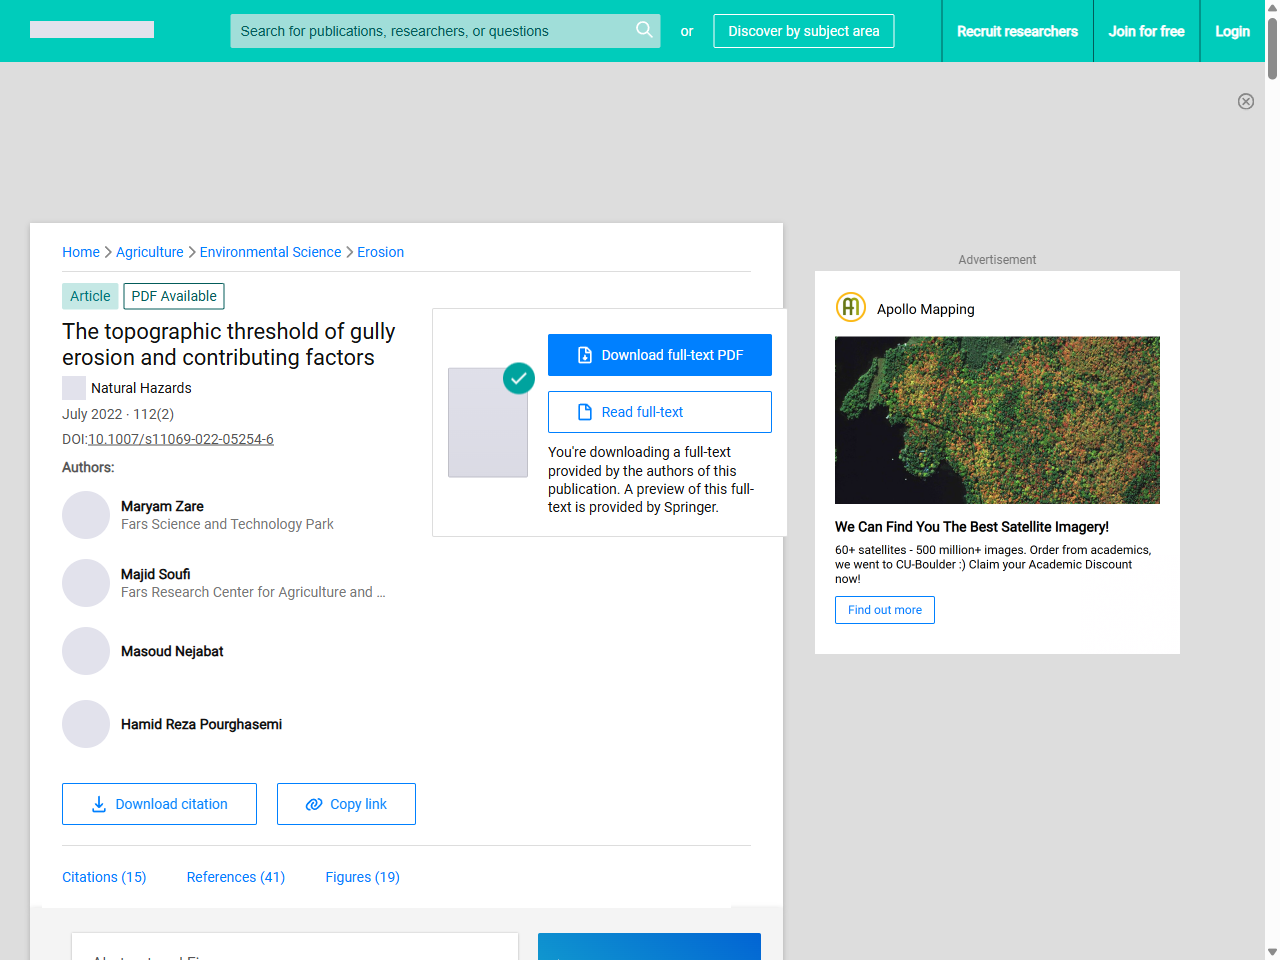The height and width of the screenshot is (960, 1280).
Task: Open the Figures (19) tab
Action: 362,877
